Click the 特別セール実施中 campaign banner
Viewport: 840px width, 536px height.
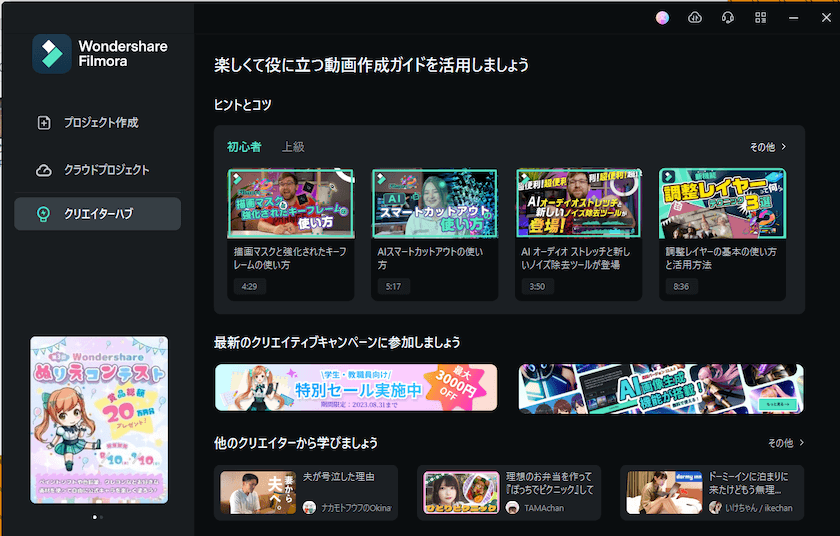click(x=356, y=387)
